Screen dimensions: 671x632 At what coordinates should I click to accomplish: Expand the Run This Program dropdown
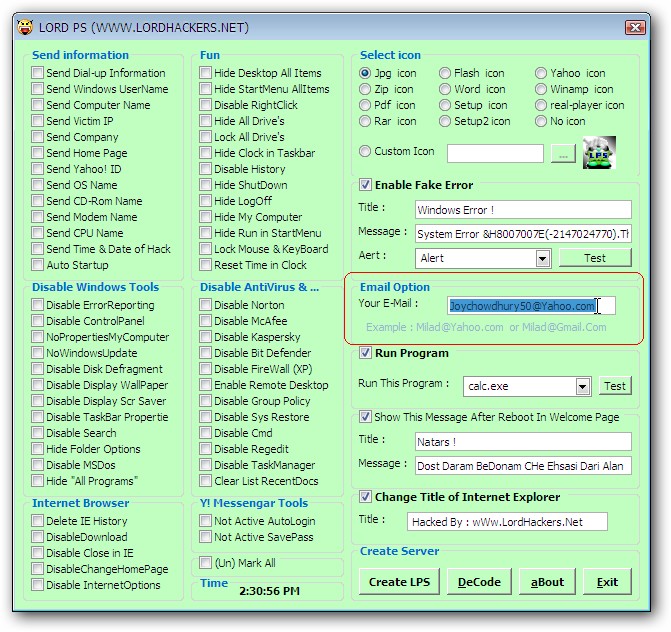tap(583, 386)
